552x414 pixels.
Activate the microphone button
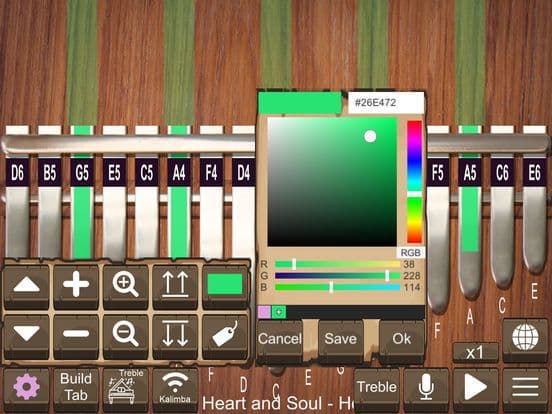click(426, 389)
